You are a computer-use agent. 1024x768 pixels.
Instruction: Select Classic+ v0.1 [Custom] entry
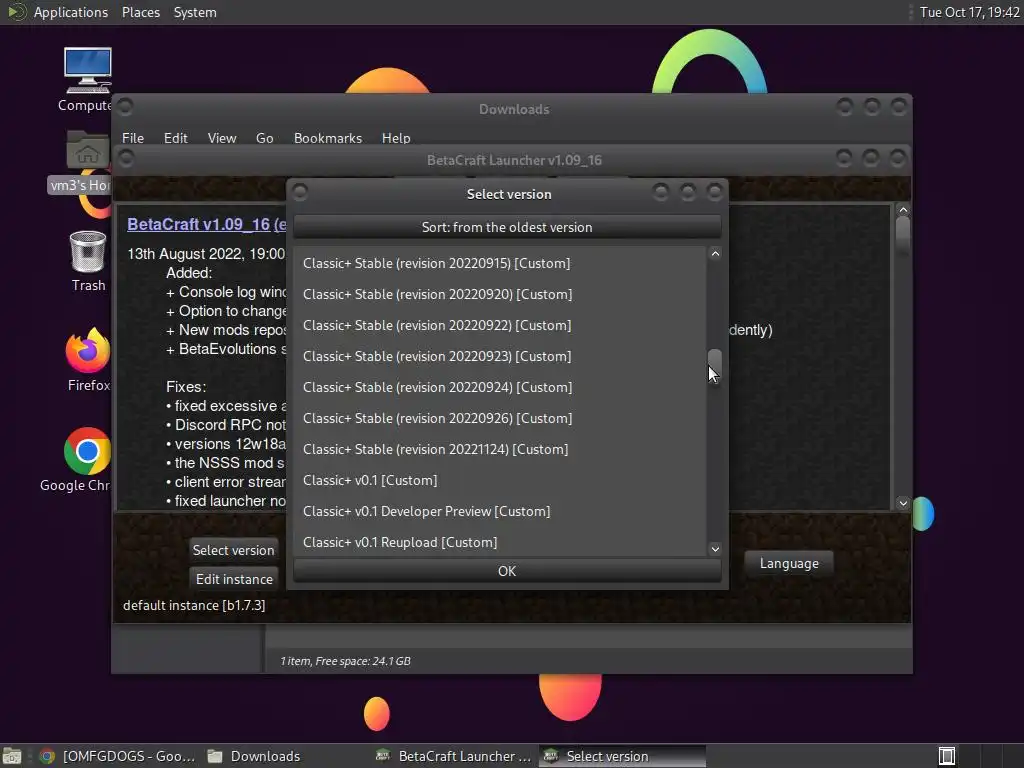click(x=500, y=480)
